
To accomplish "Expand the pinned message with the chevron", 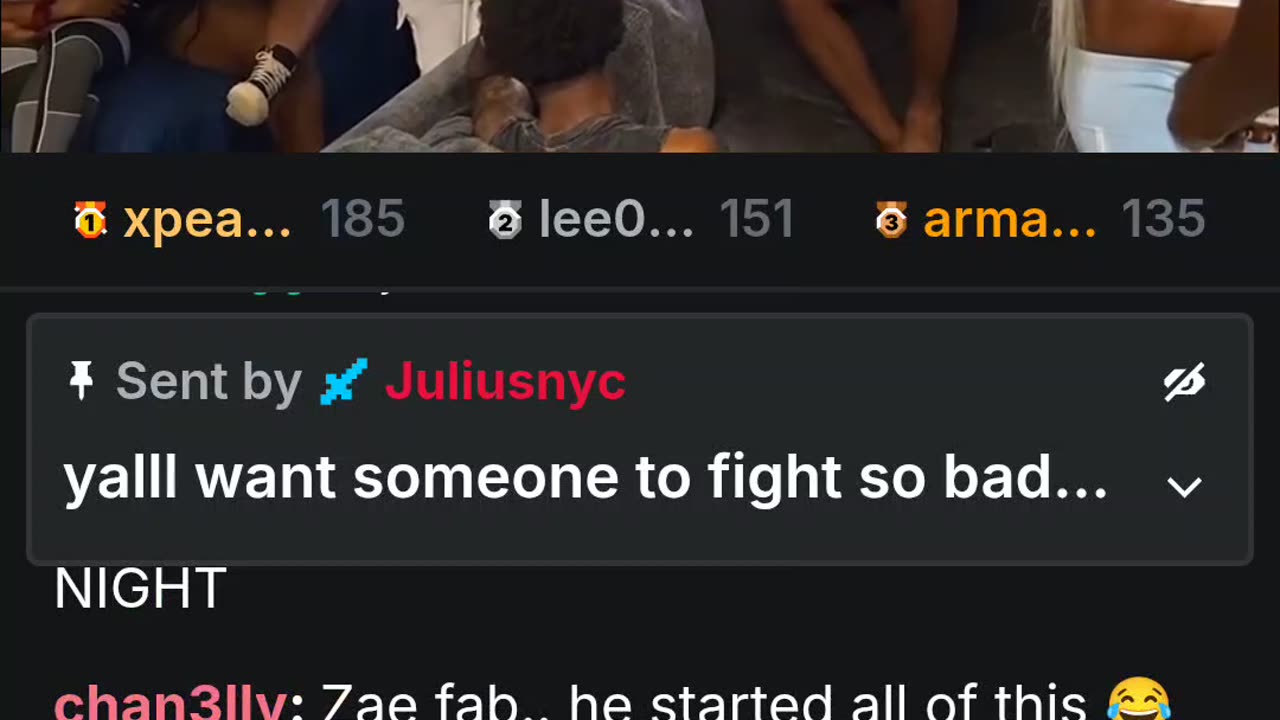I will pyautogui.click(x=1185, y=487).
